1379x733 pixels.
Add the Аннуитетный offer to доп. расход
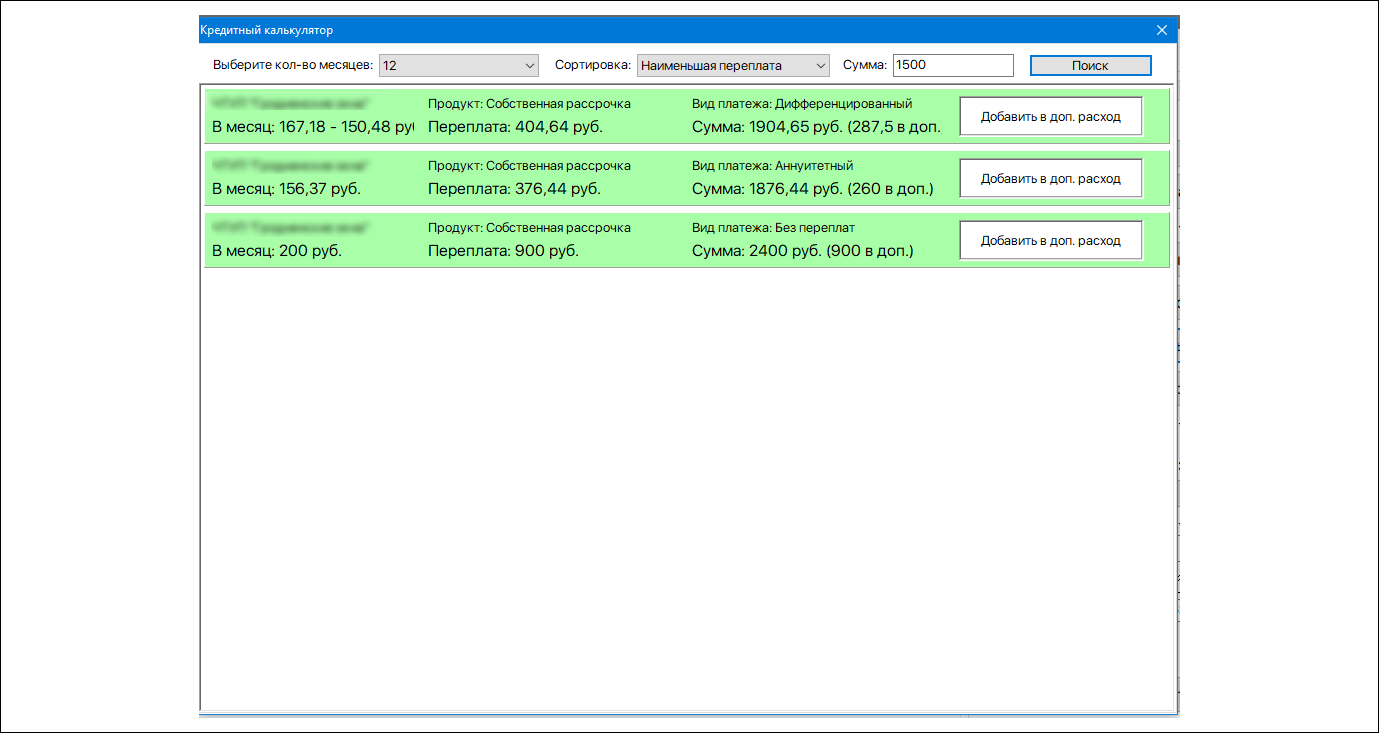[x=1050, y=179]
